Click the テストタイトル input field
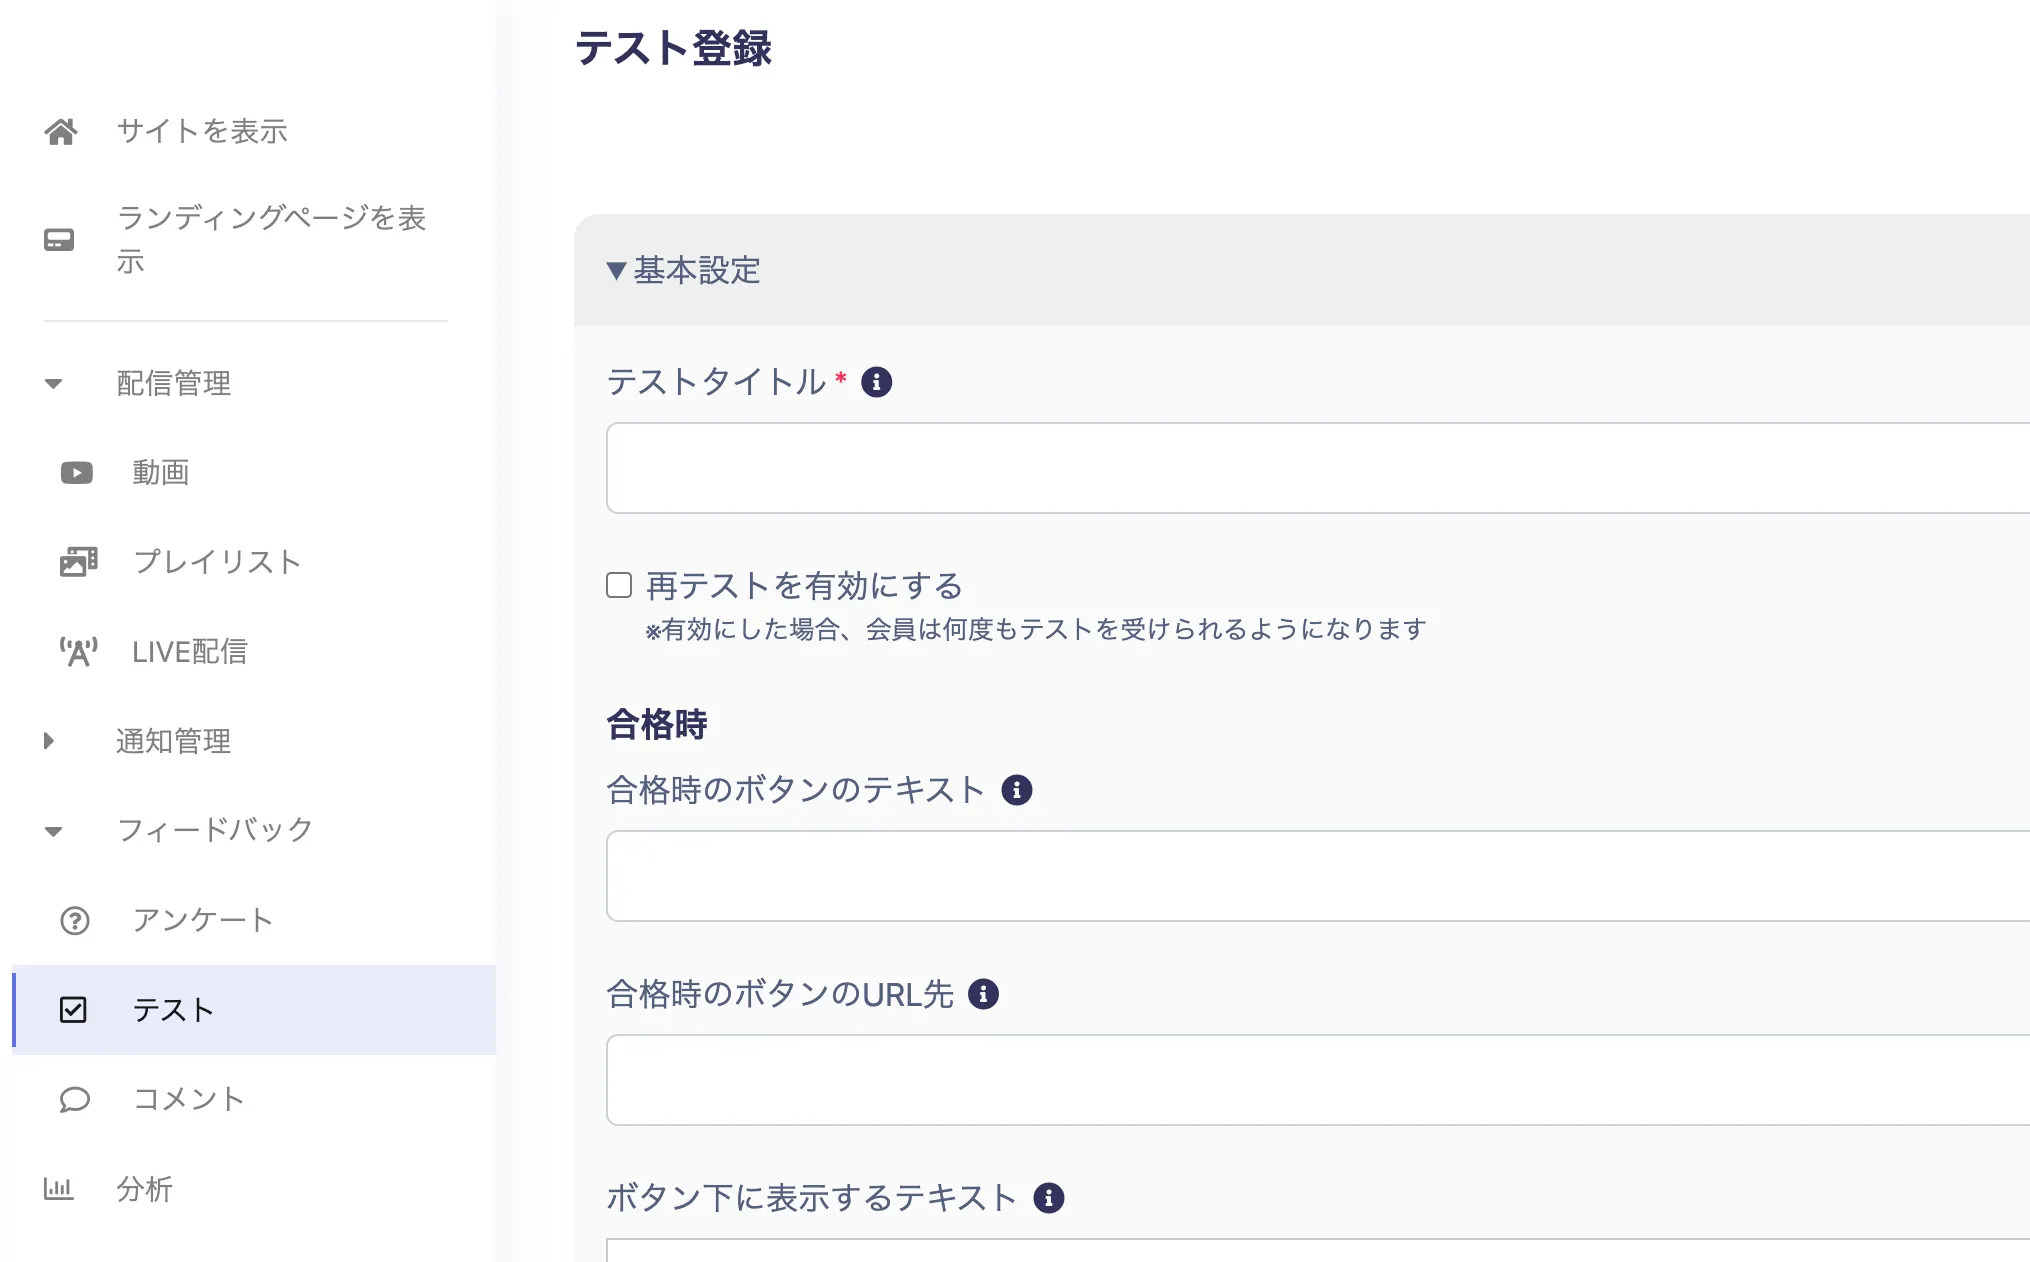The width and height of the screenshot is (2030, 1262). [1300, 468]
